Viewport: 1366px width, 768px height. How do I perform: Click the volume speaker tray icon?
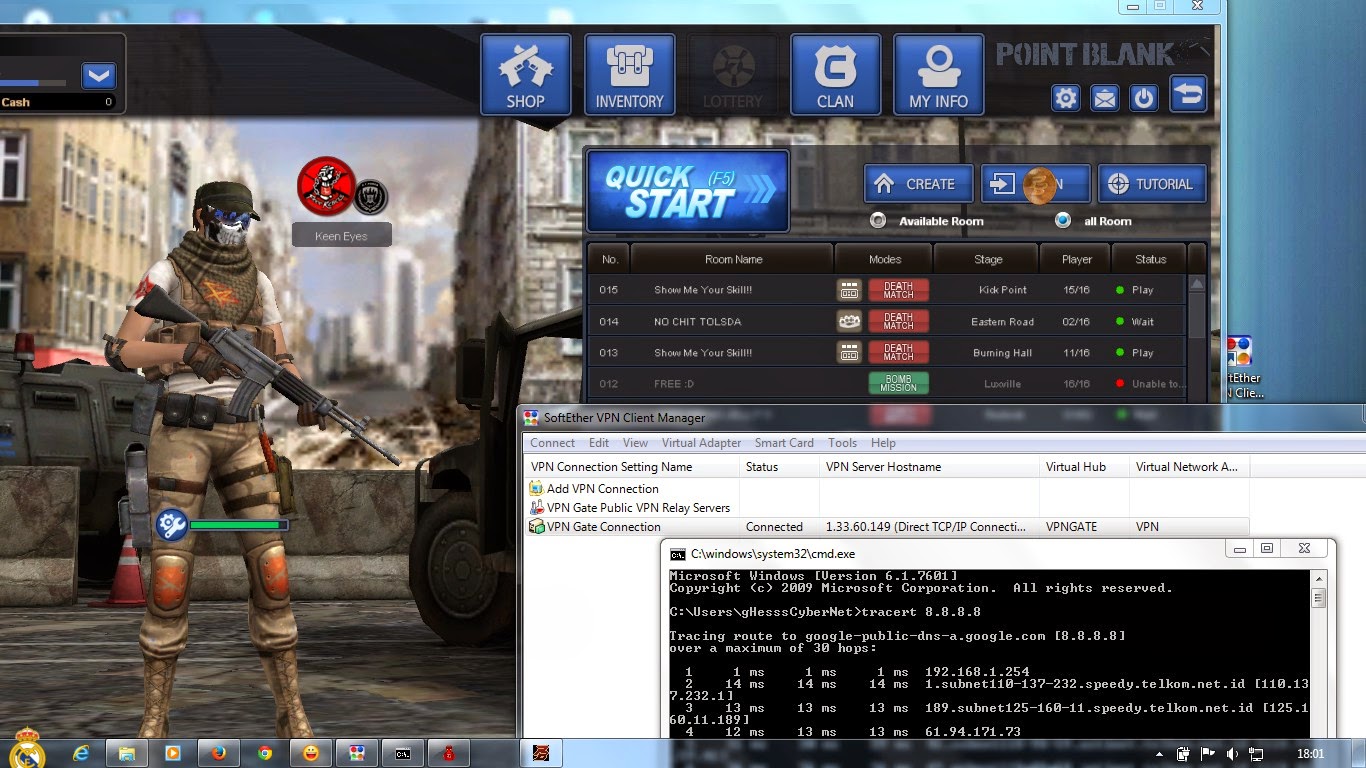(x=1231, y=754)
